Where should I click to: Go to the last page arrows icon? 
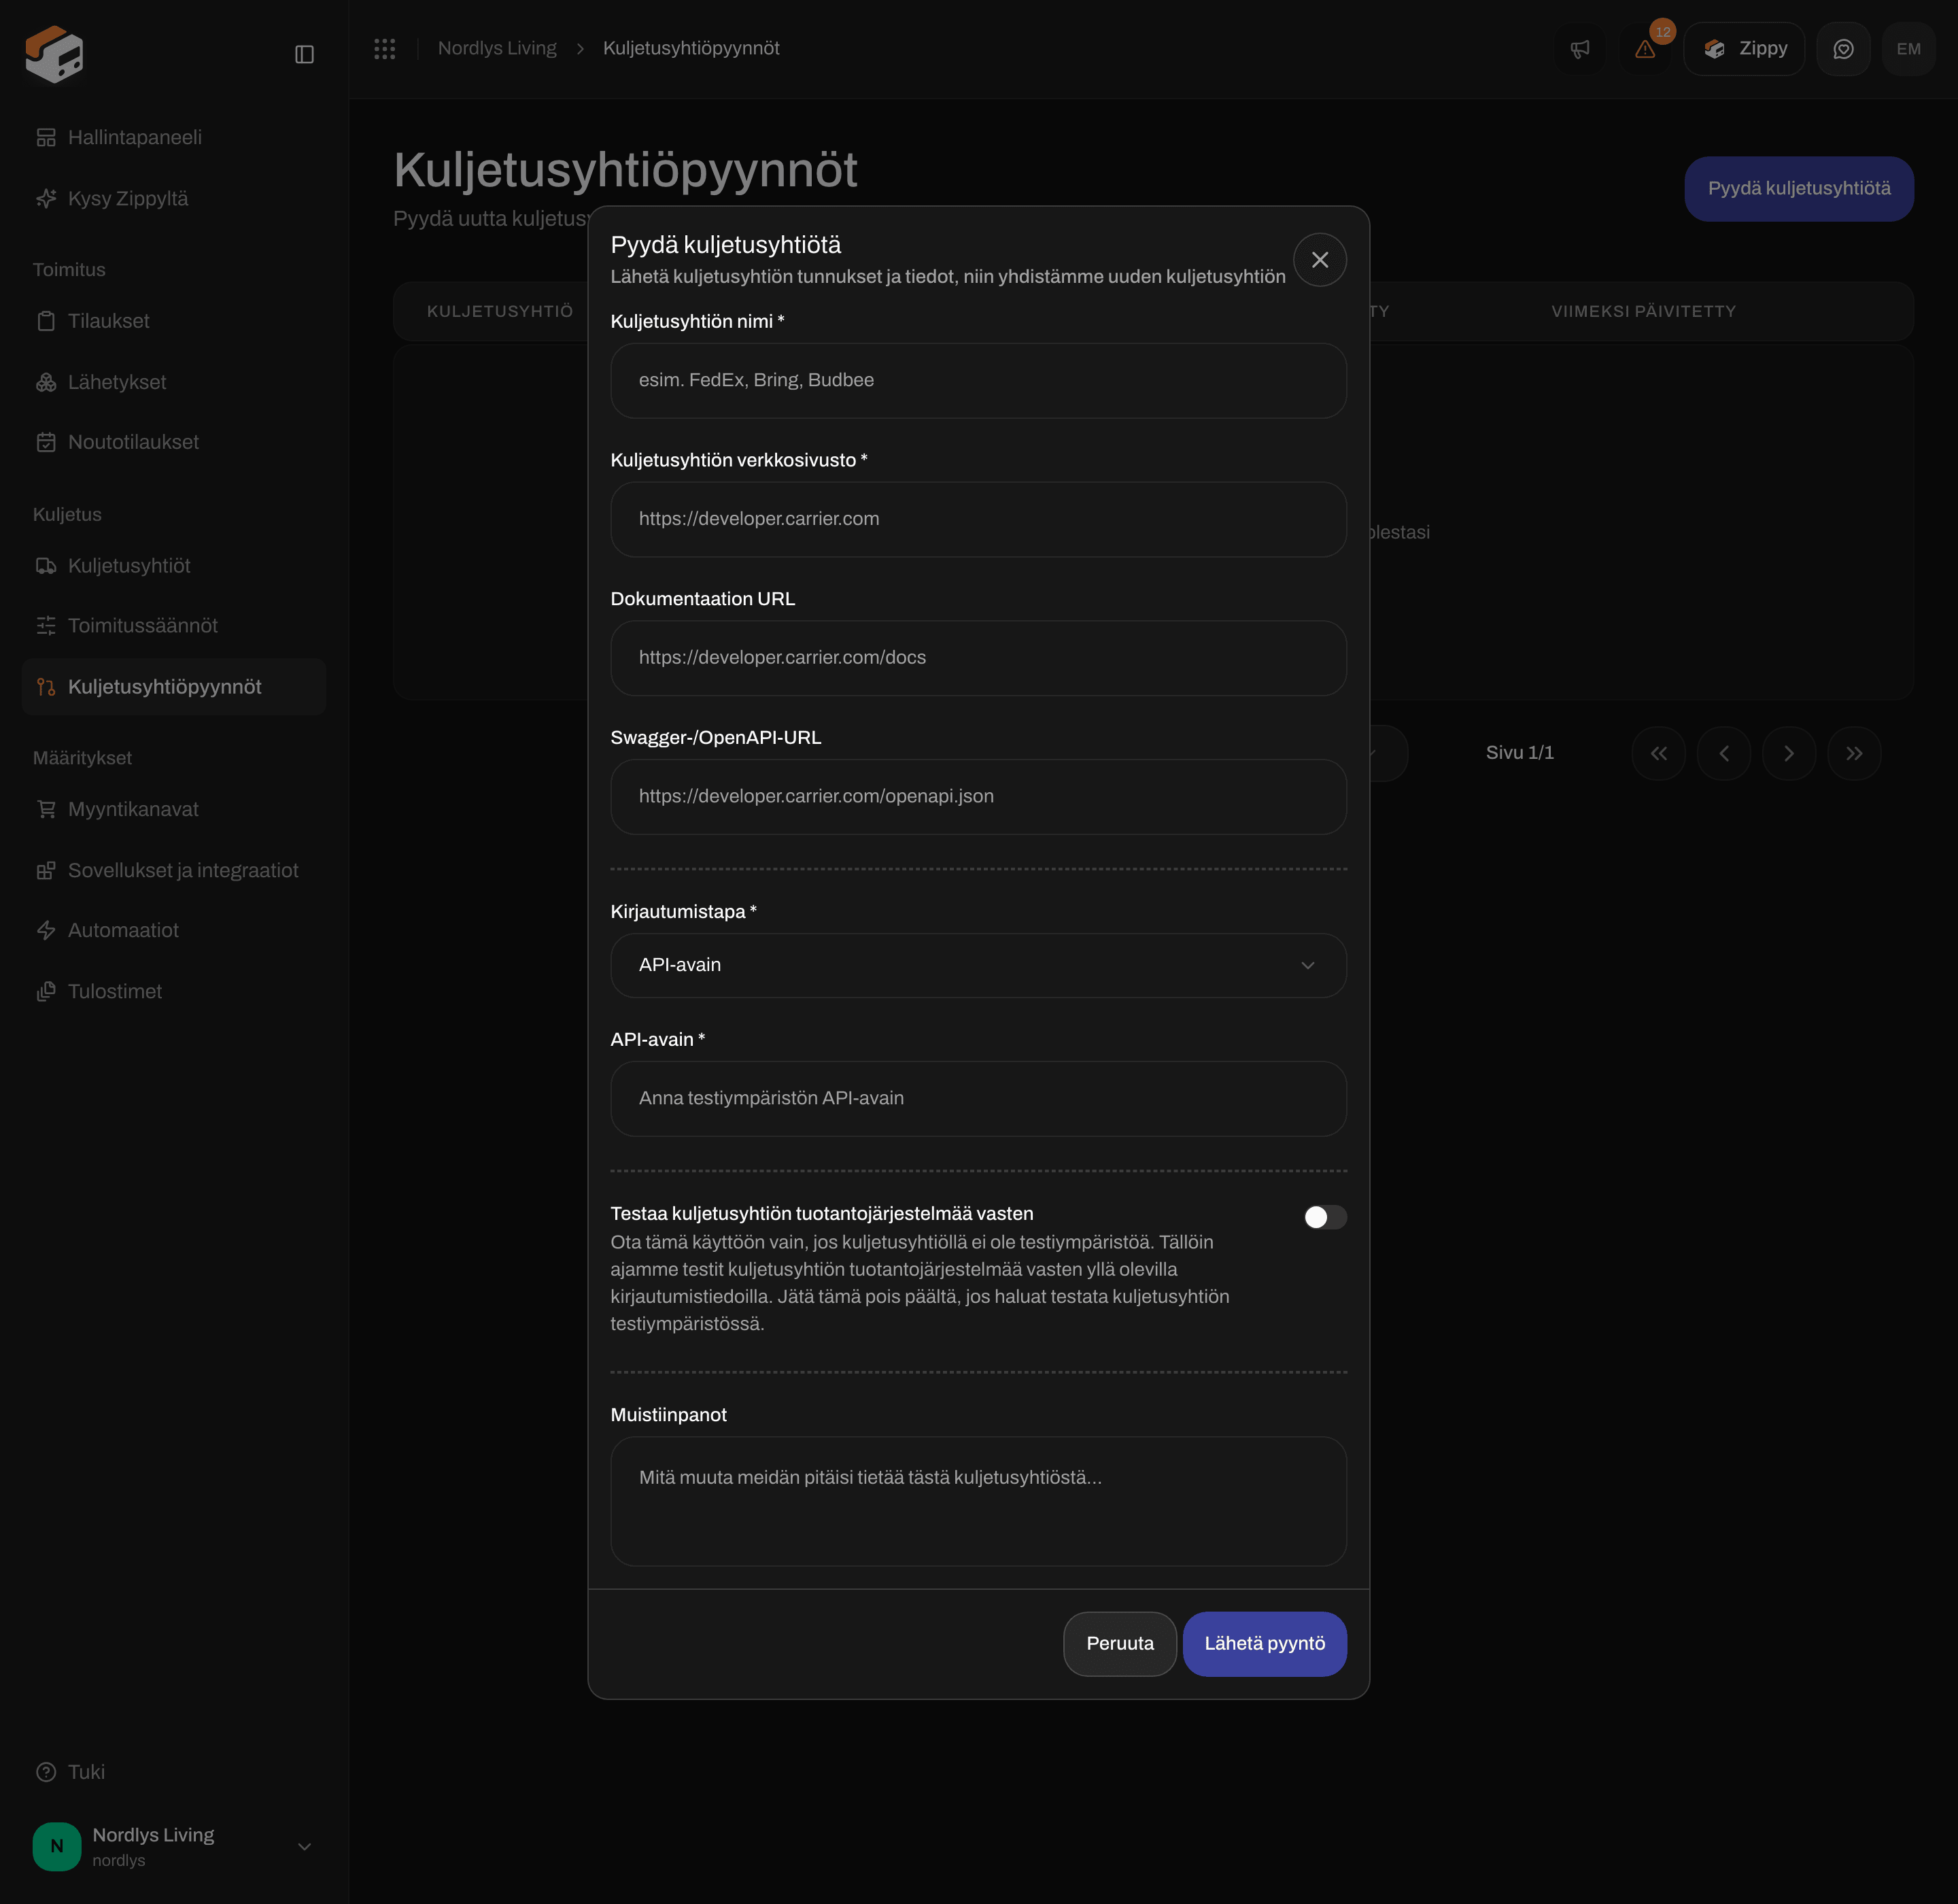[x=1854, y=753]
